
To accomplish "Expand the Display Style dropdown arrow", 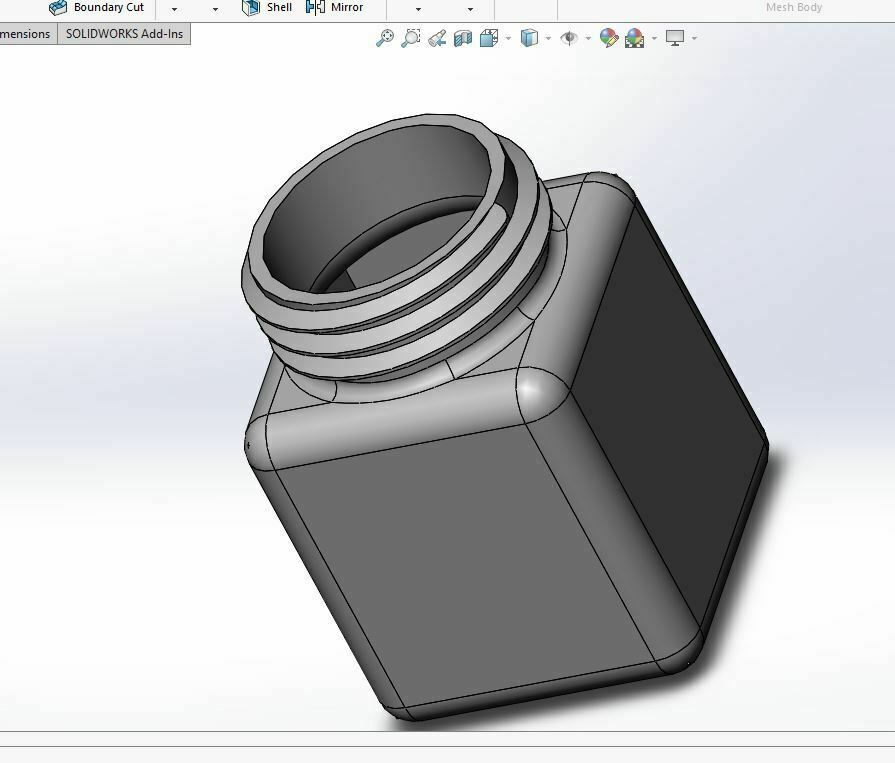I will click(548, 39).
